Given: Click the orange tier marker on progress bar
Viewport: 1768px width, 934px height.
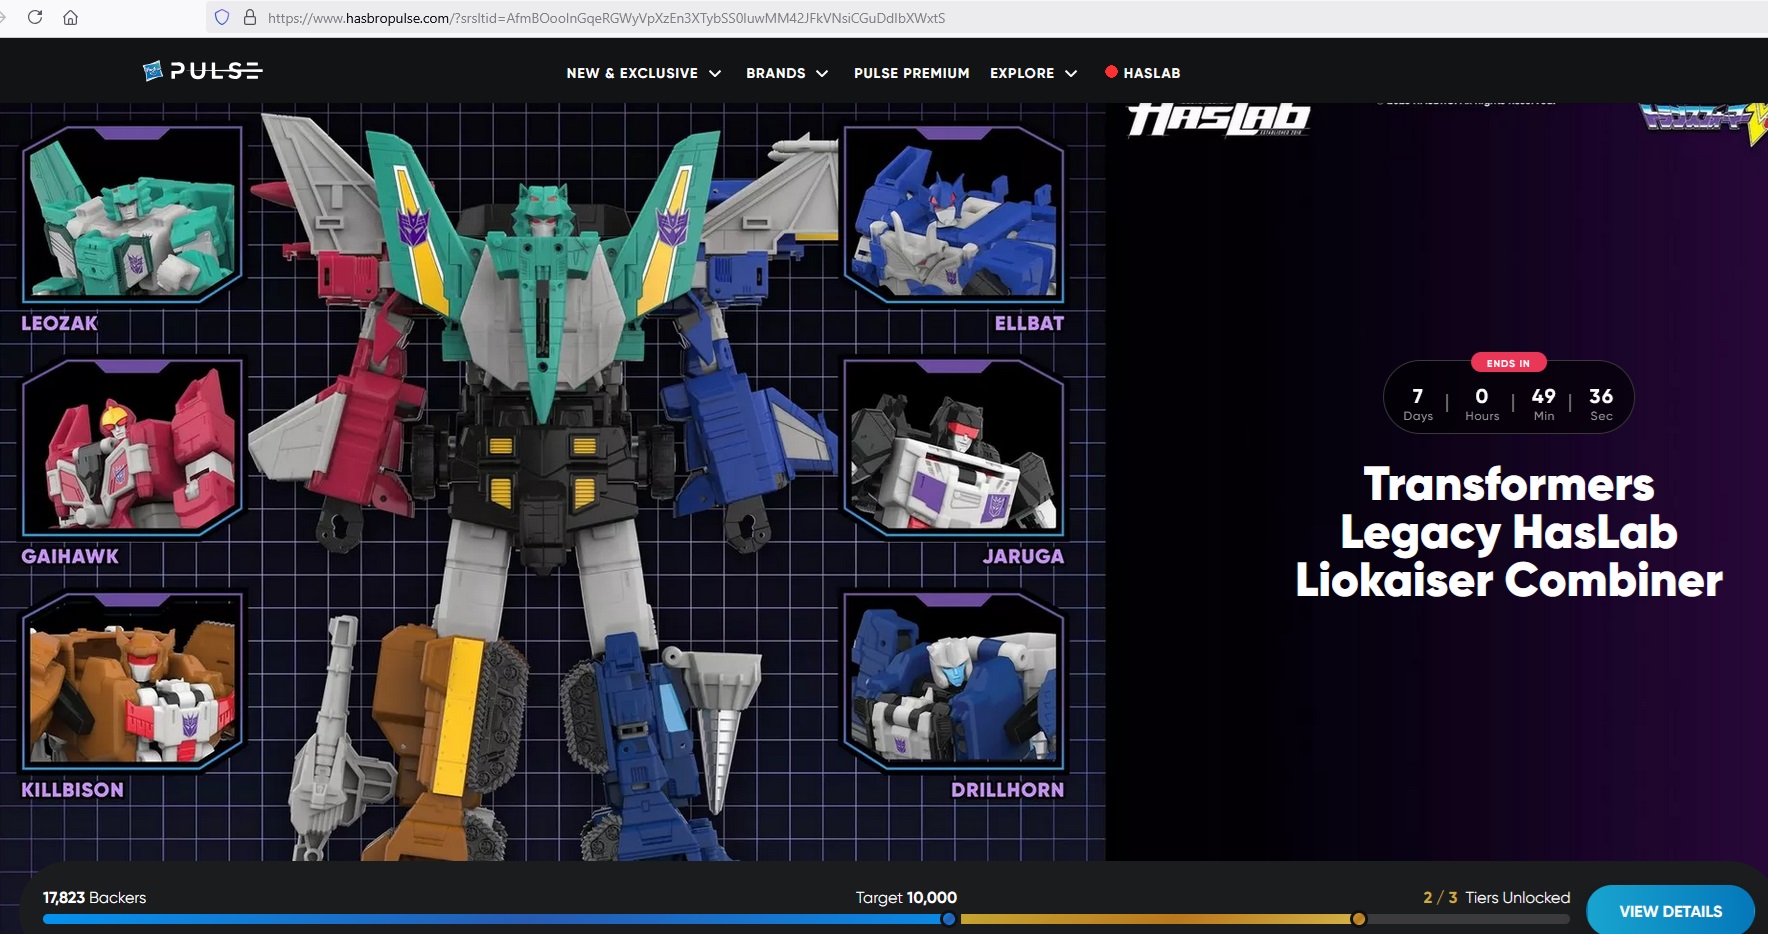Looking at the screenshot, I should pyautogui.click(x=1358, y=919).
